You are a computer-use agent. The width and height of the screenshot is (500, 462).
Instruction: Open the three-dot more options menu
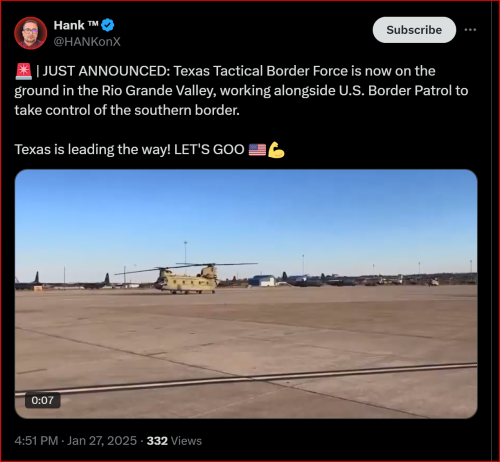pos(470,30)
